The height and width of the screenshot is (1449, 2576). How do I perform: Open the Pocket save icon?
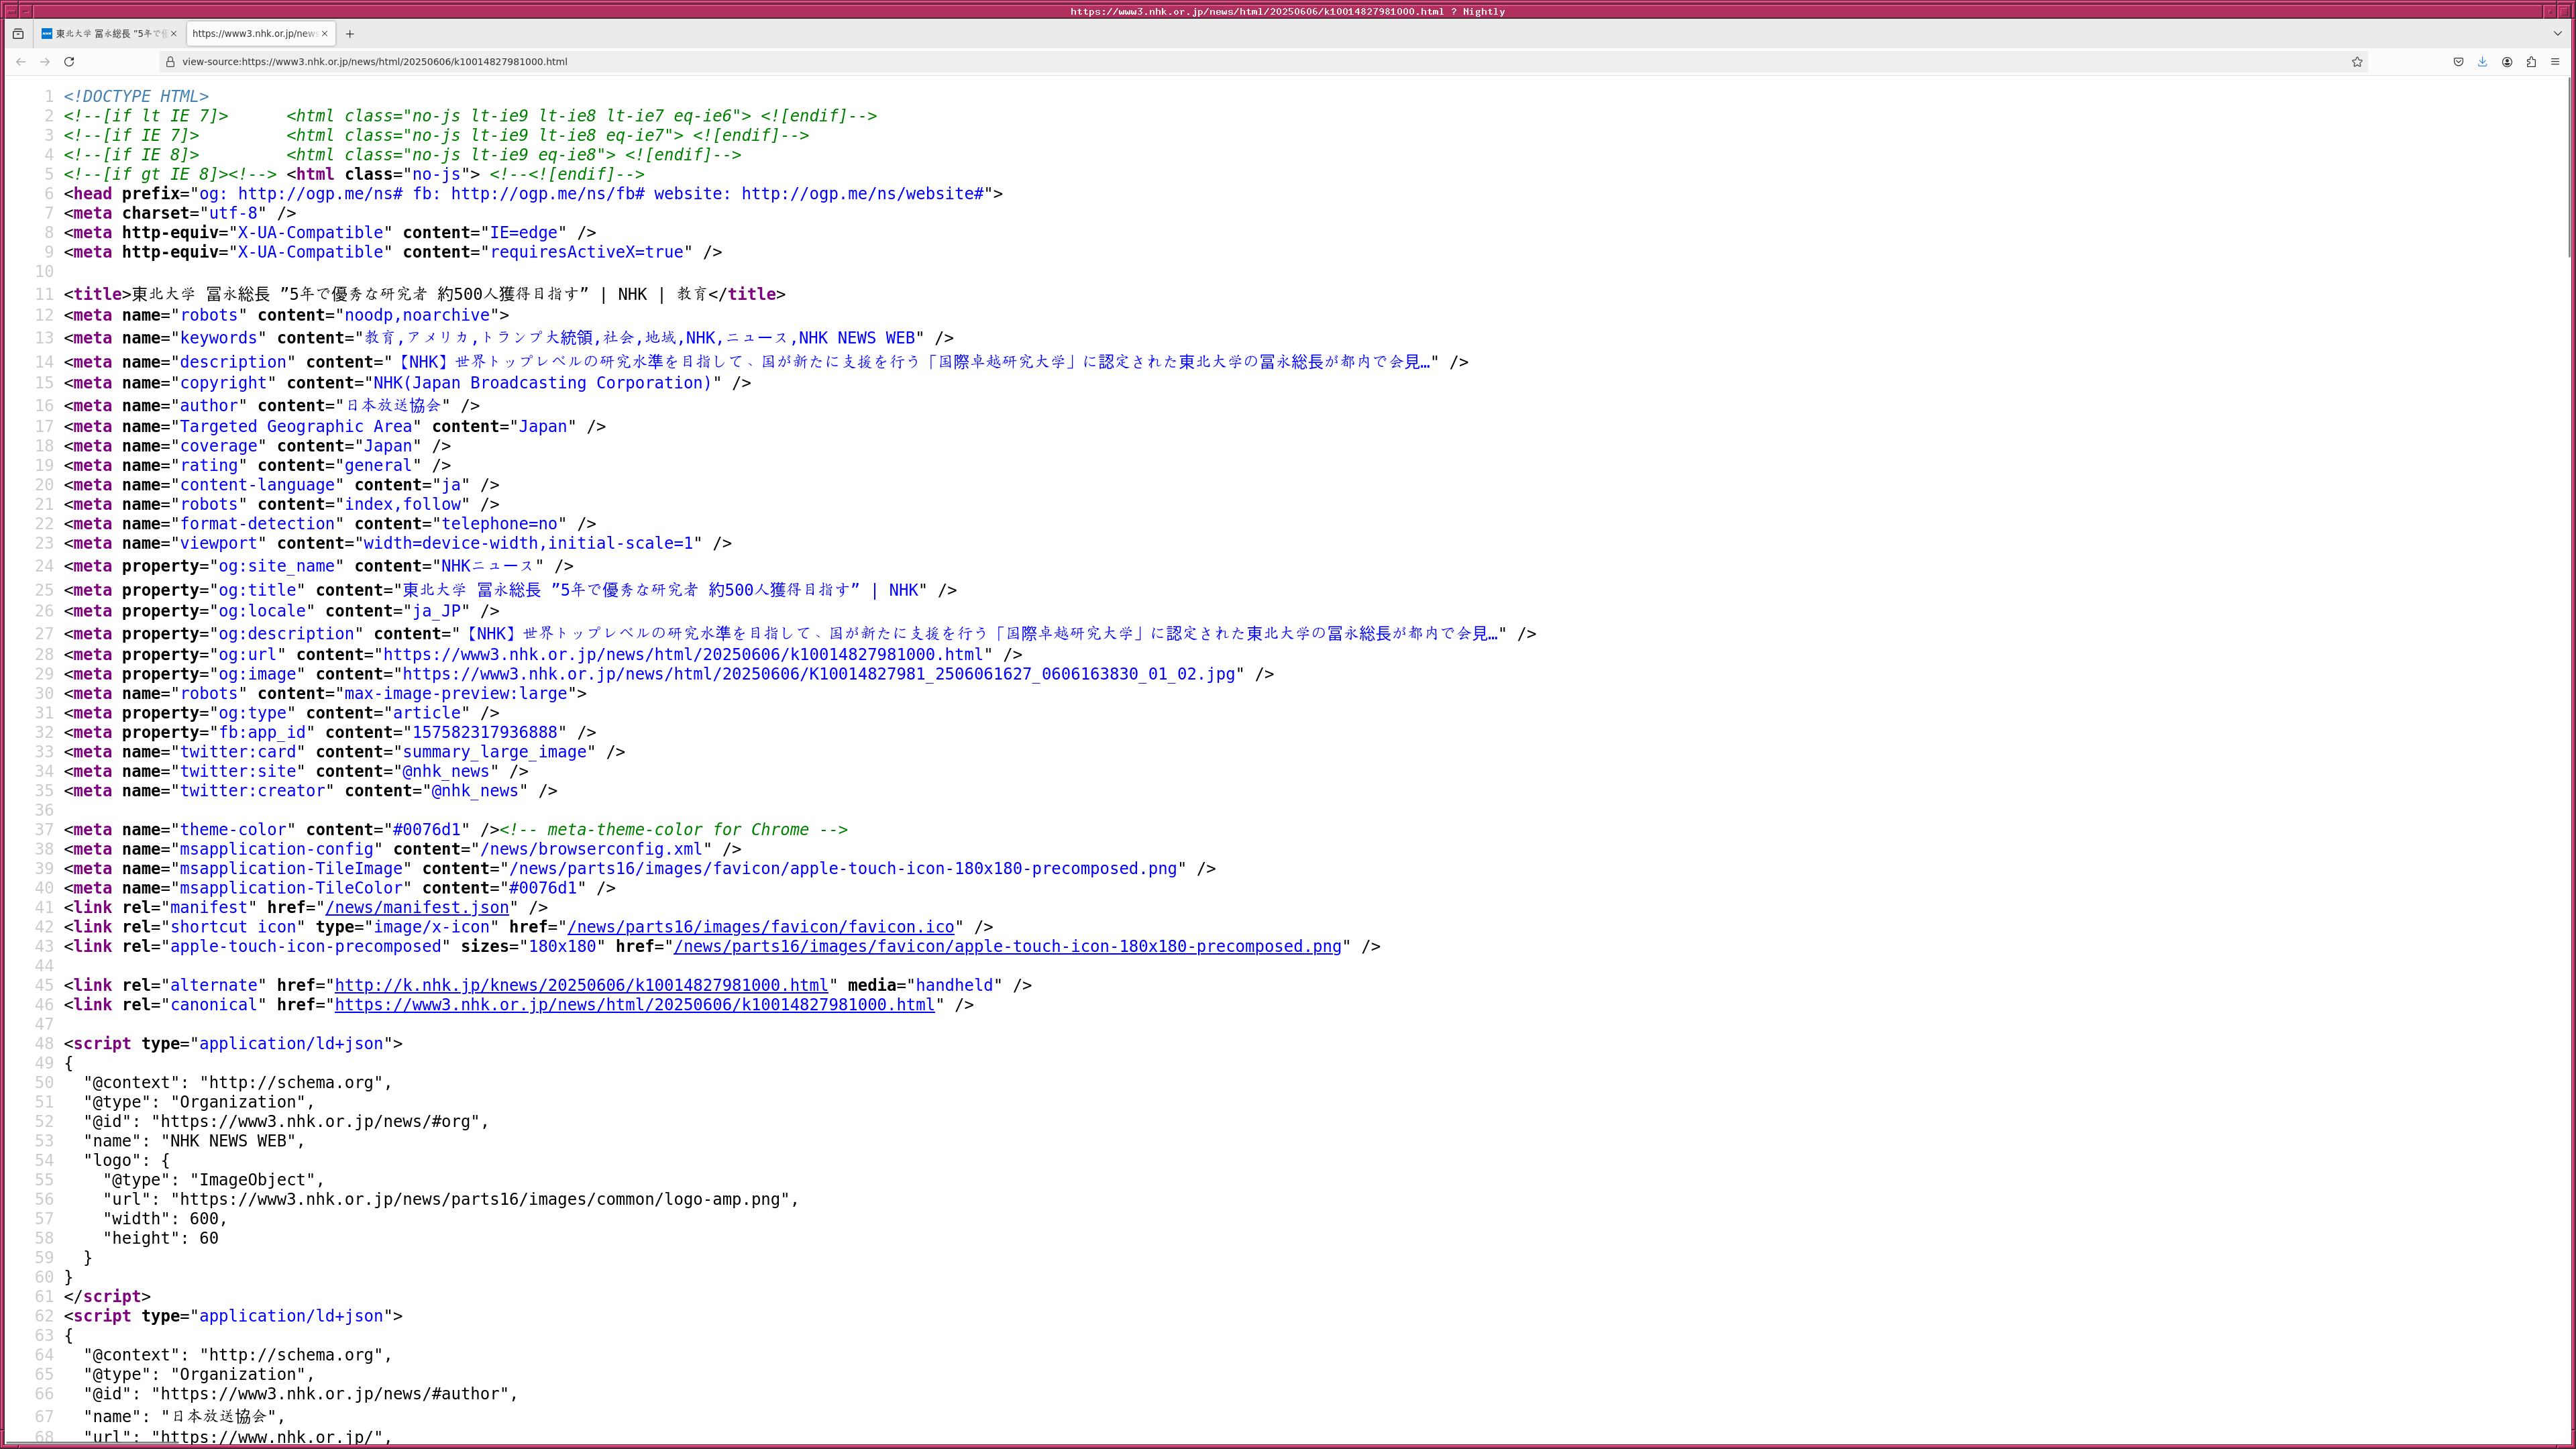2458,62
